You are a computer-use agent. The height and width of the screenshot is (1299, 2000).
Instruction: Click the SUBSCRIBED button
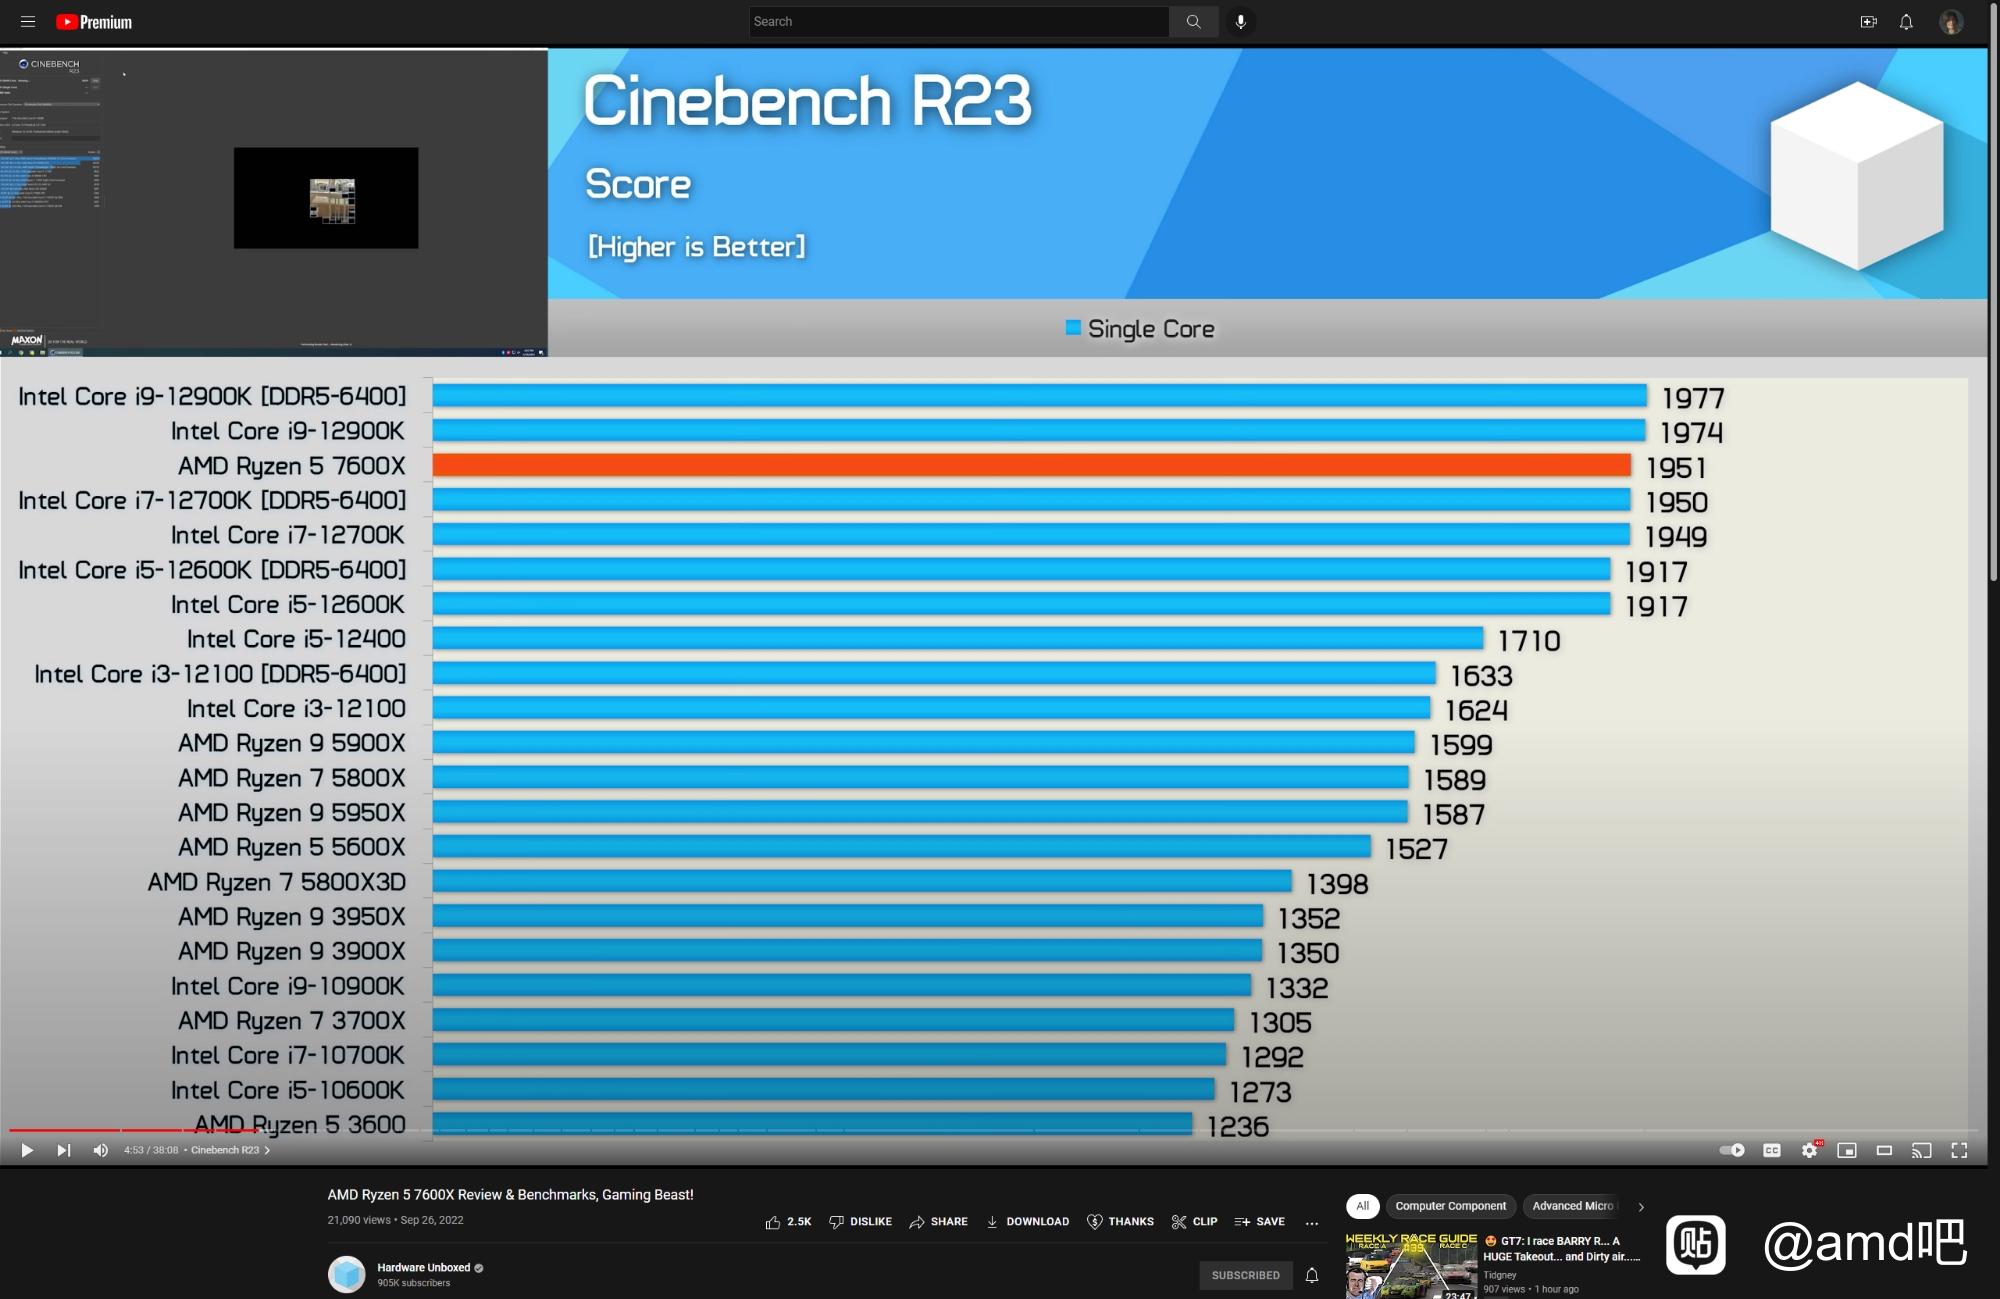click(1246, 1275)
